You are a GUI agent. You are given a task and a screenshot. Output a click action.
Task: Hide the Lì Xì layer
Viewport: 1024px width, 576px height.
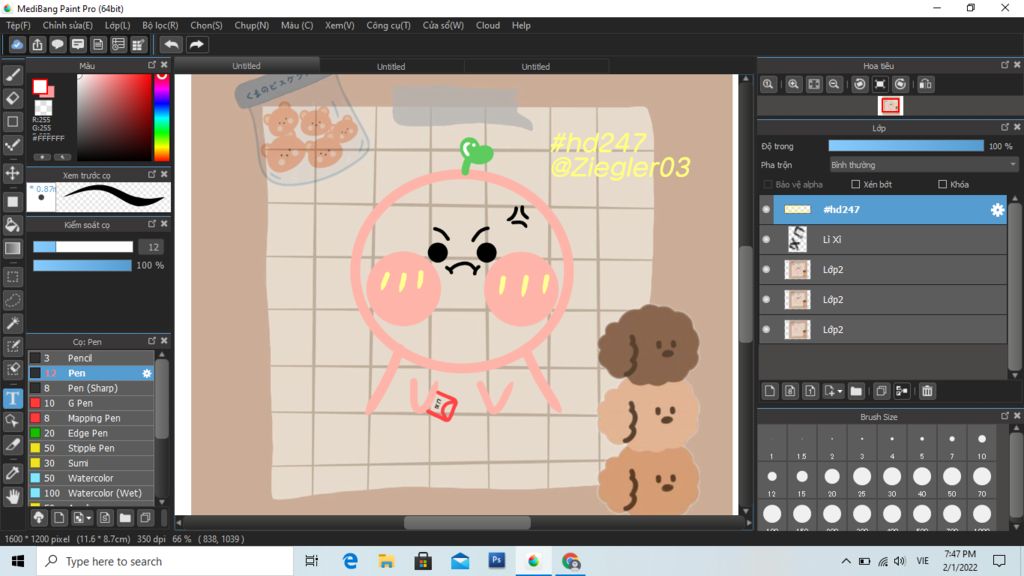[x=767, y=240]
